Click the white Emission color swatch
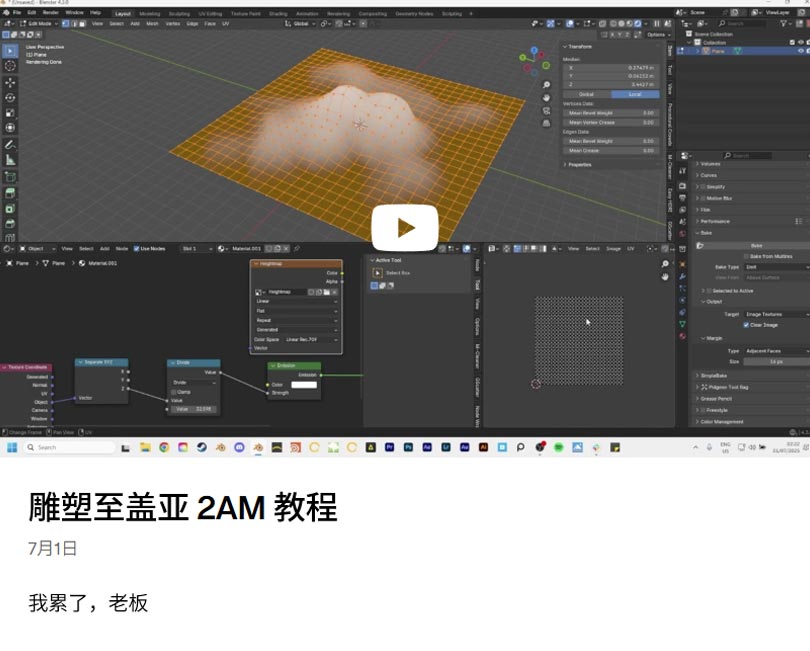The width and height of the screenshot is (810, 651). 303,384
